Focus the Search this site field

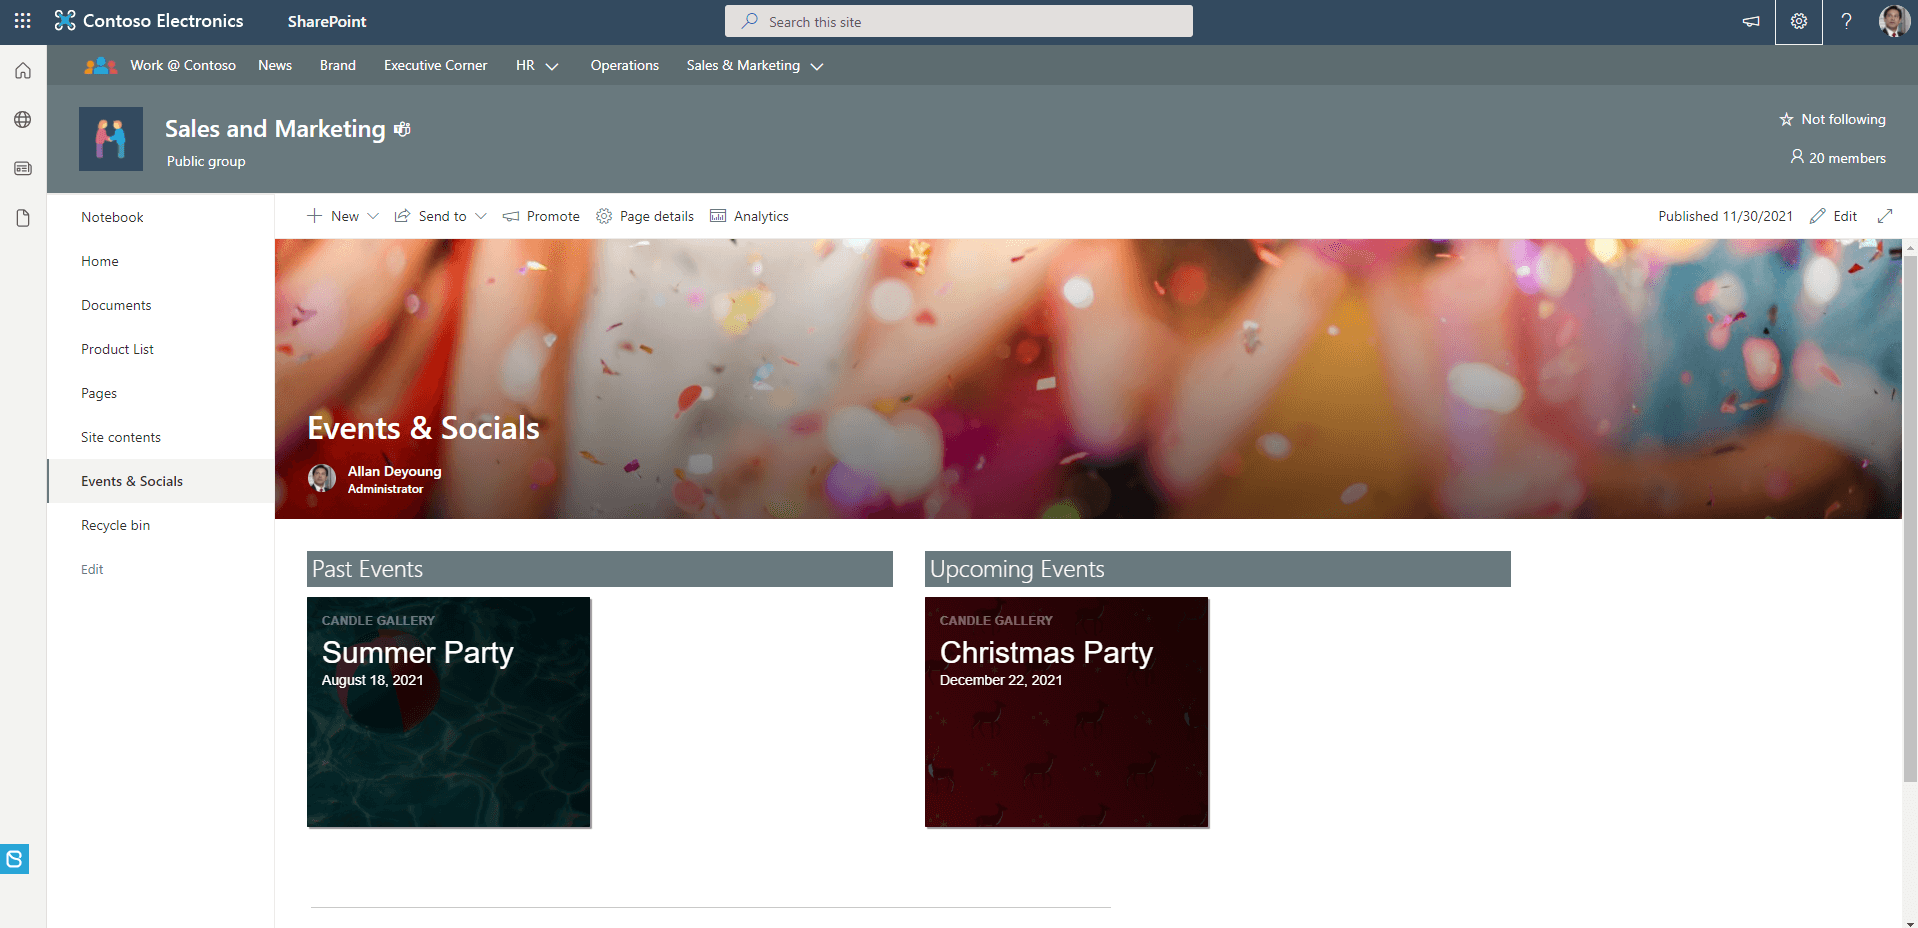tap(959, 21)
